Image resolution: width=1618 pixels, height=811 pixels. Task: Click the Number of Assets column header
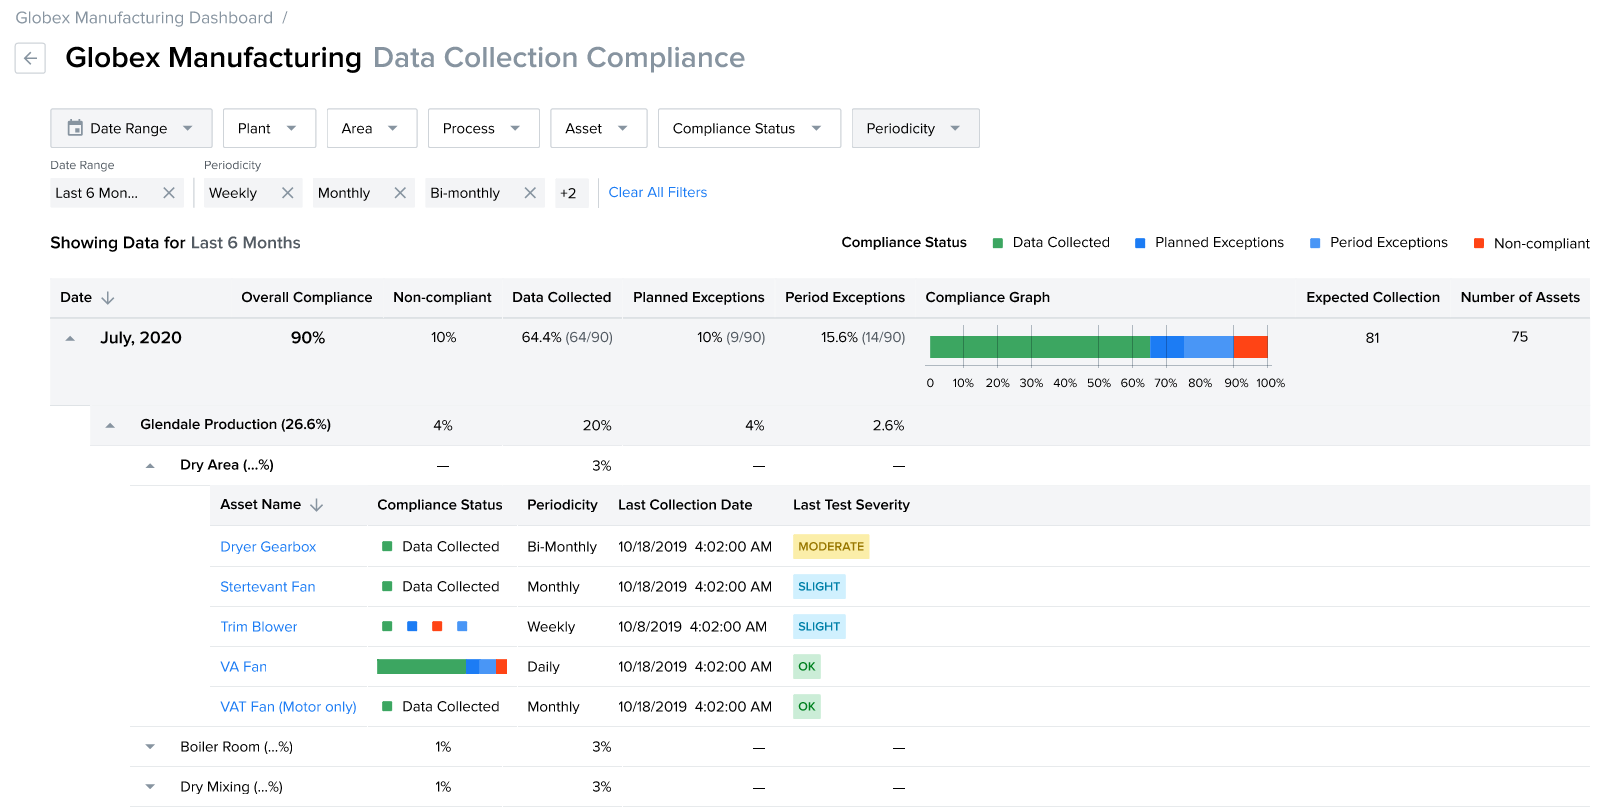click(x=1520, y=297)
